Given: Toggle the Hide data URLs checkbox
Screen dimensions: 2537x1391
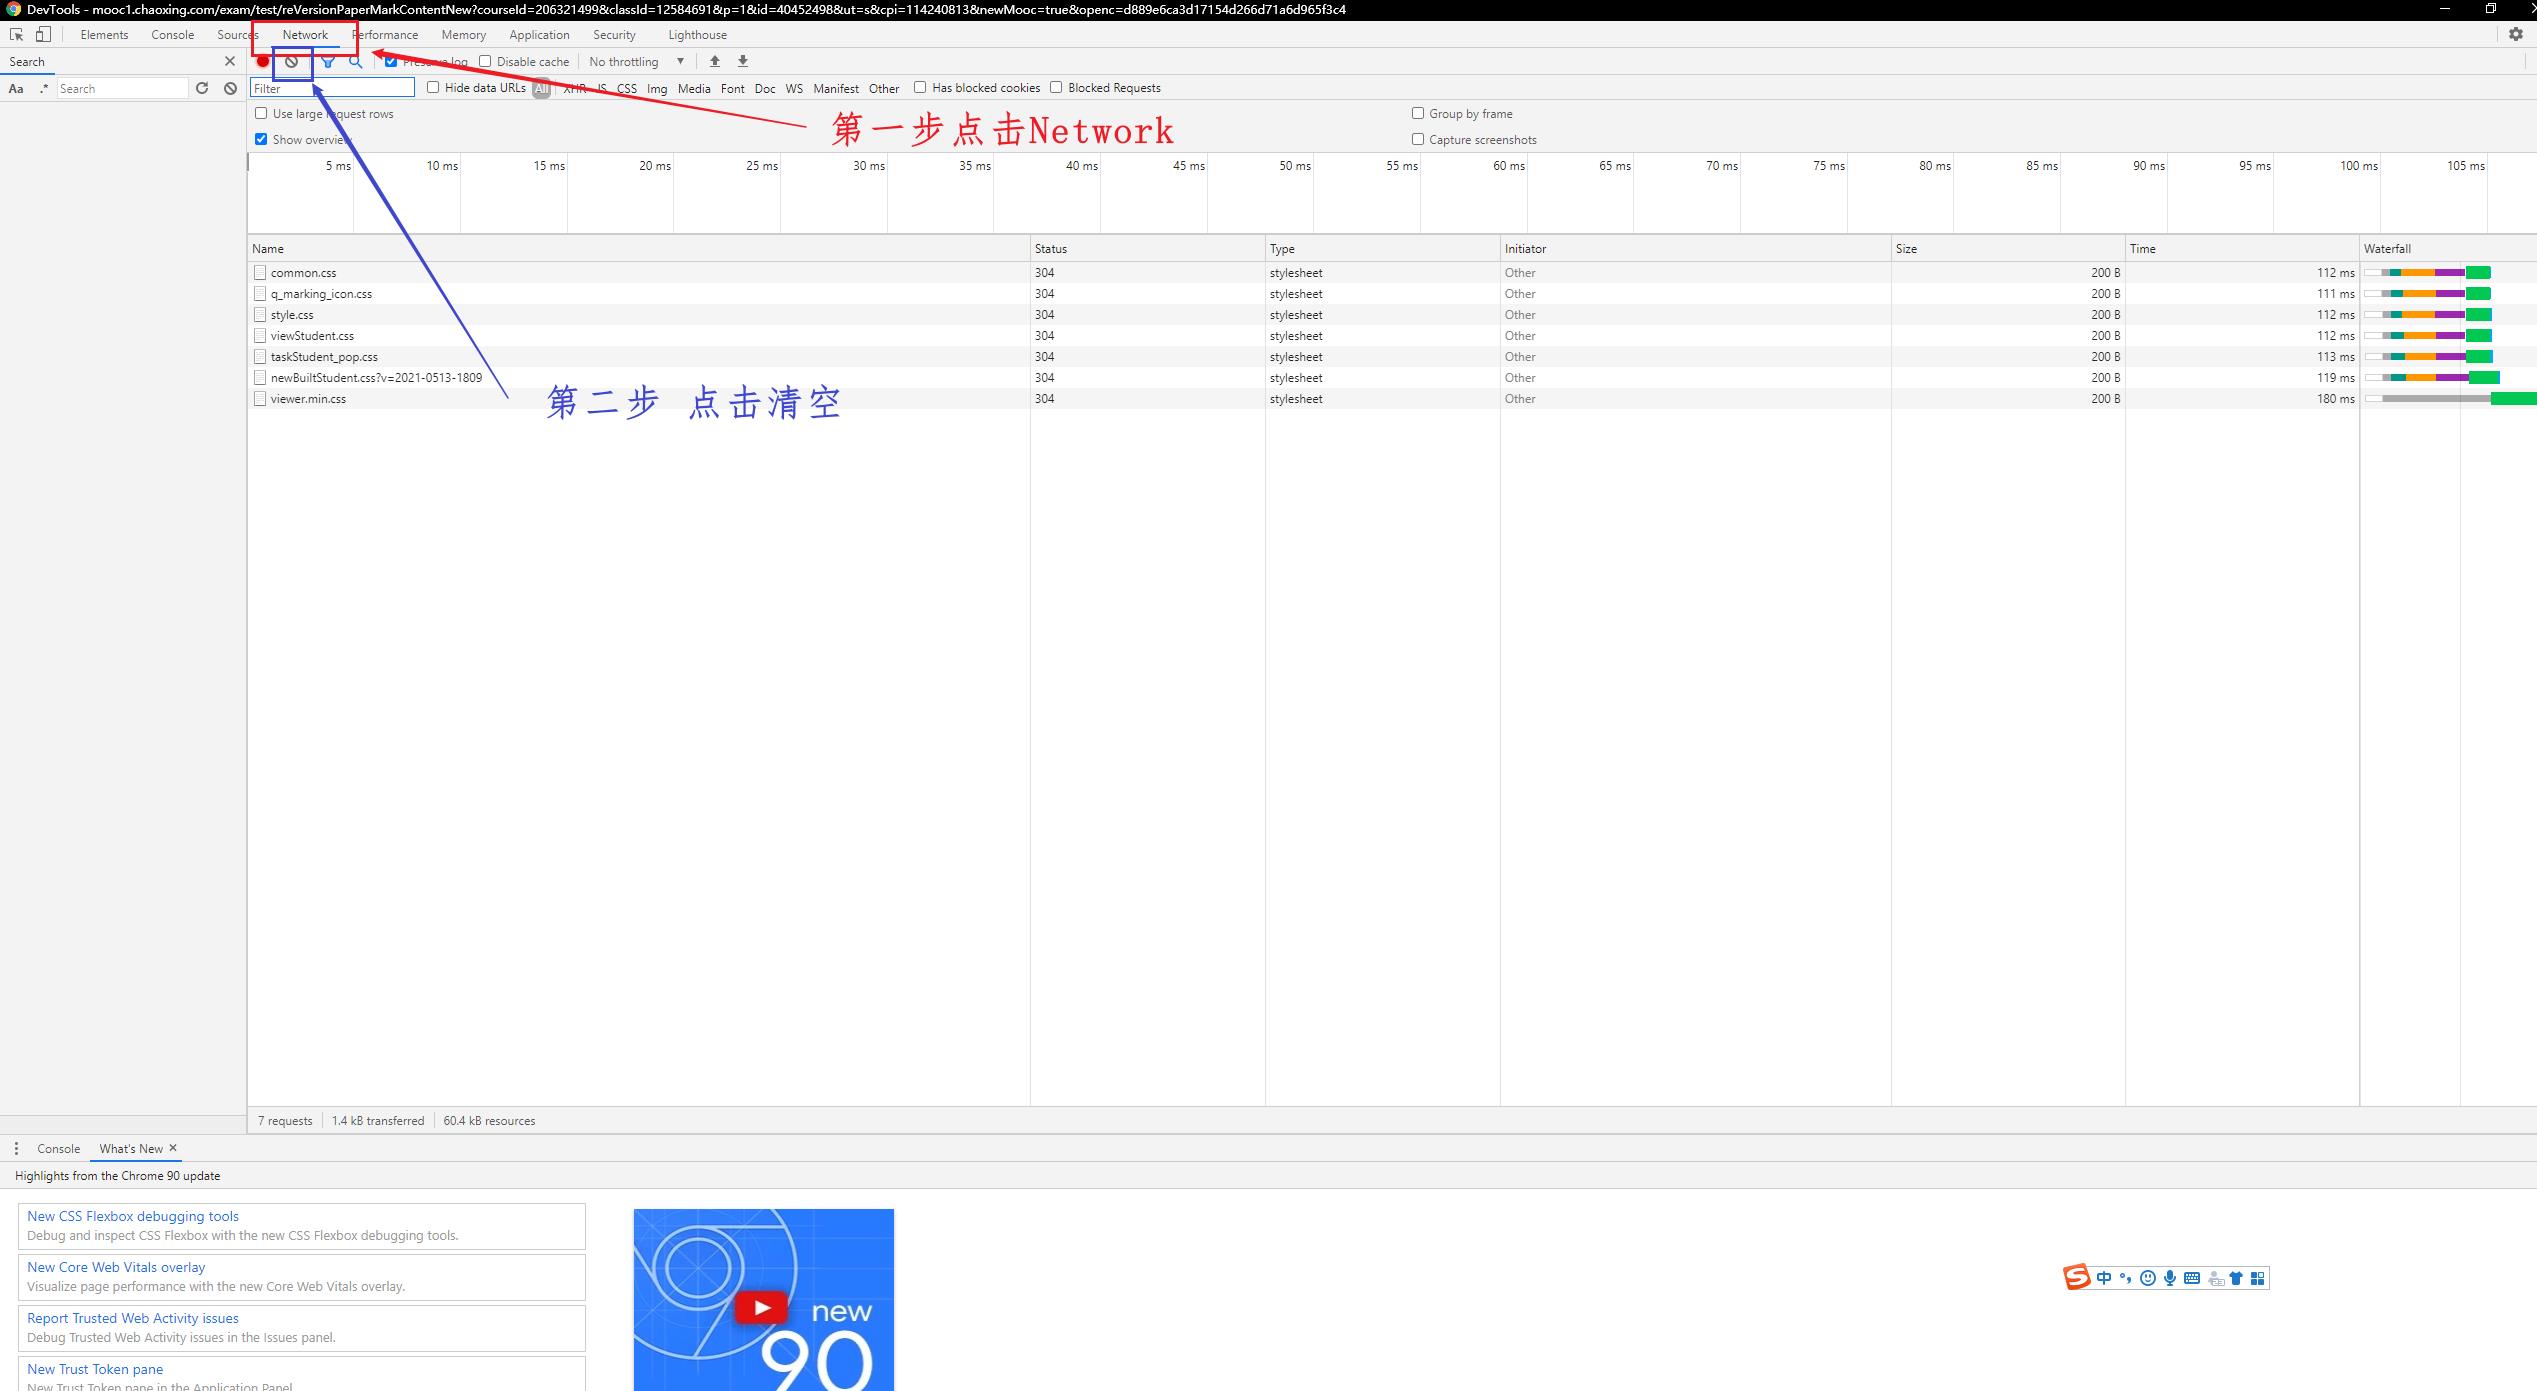Looking at the screenshot, I should [433, 87].
